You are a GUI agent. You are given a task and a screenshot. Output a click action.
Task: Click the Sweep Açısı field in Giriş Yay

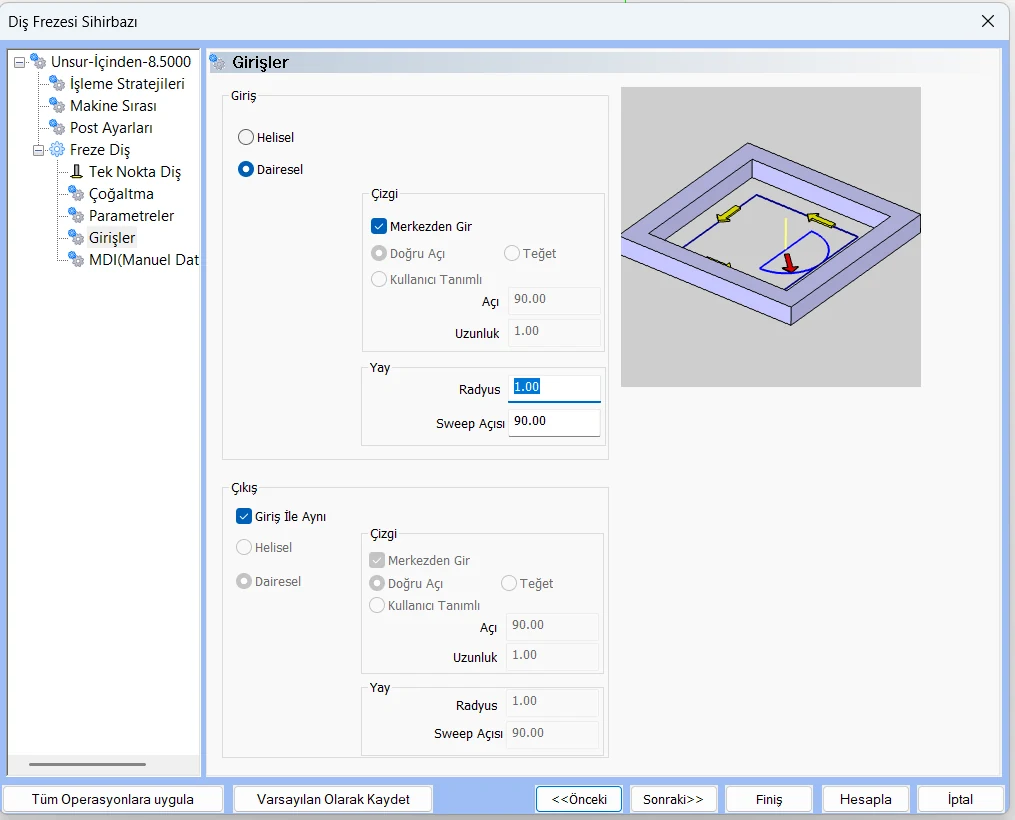click(x=554, y=422)
